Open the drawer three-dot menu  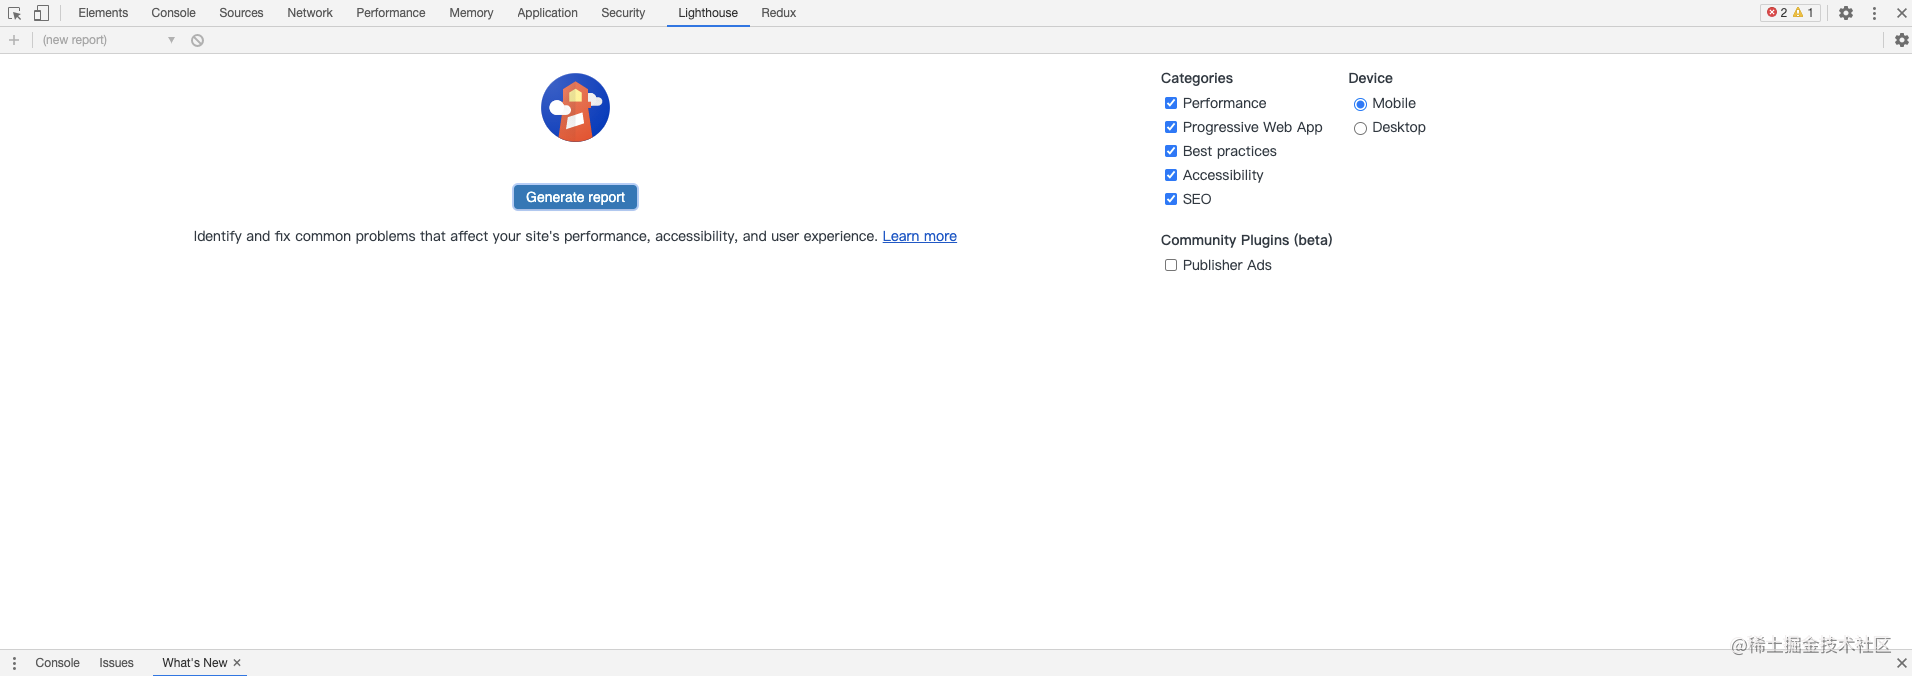tap(14, 663)
